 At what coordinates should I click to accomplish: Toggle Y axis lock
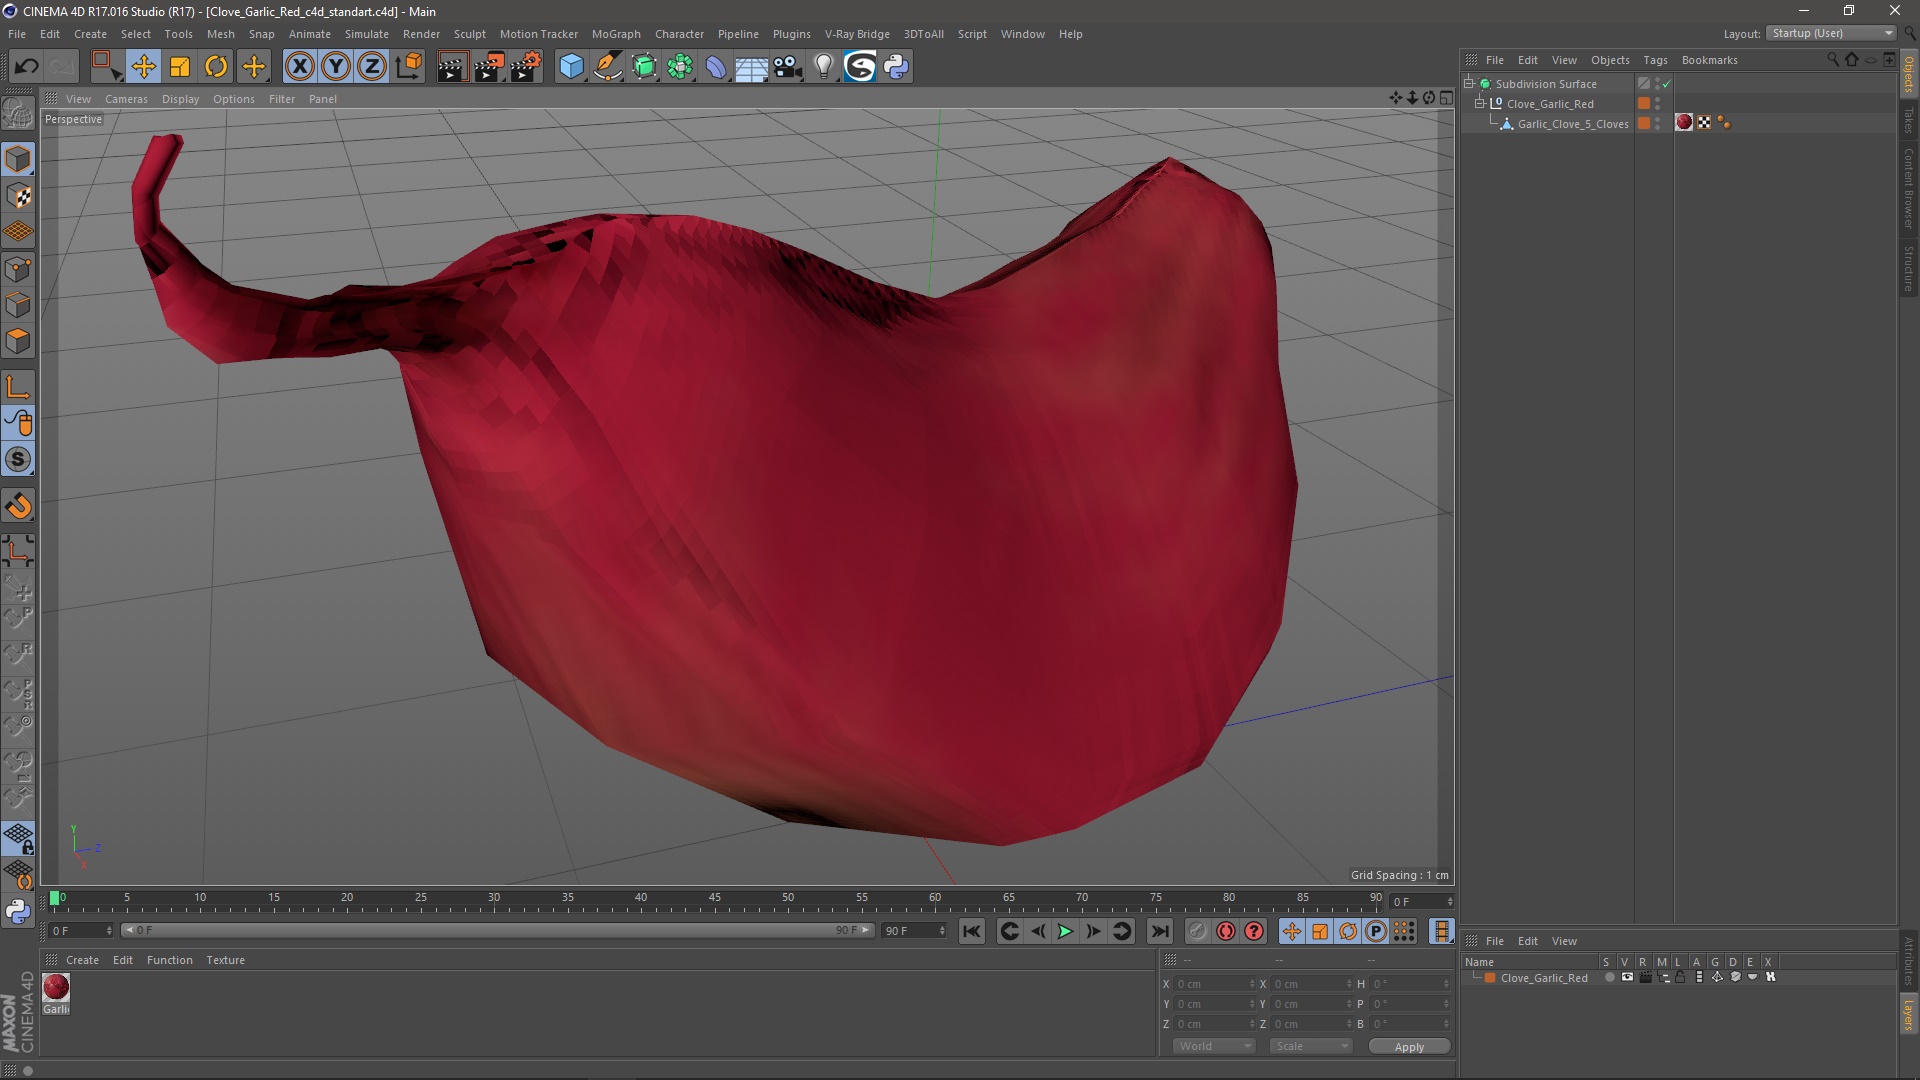point(336,67)
